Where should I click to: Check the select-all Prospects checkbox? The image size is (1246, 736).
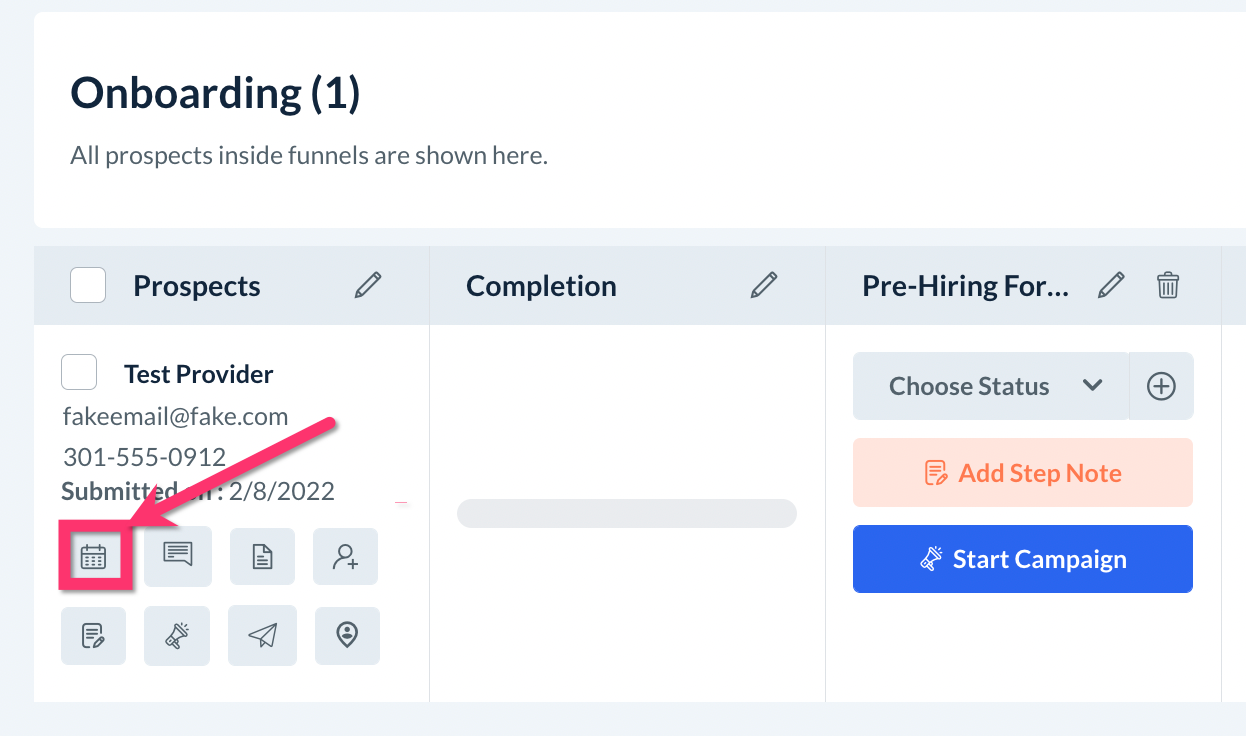tap(88, 286)
